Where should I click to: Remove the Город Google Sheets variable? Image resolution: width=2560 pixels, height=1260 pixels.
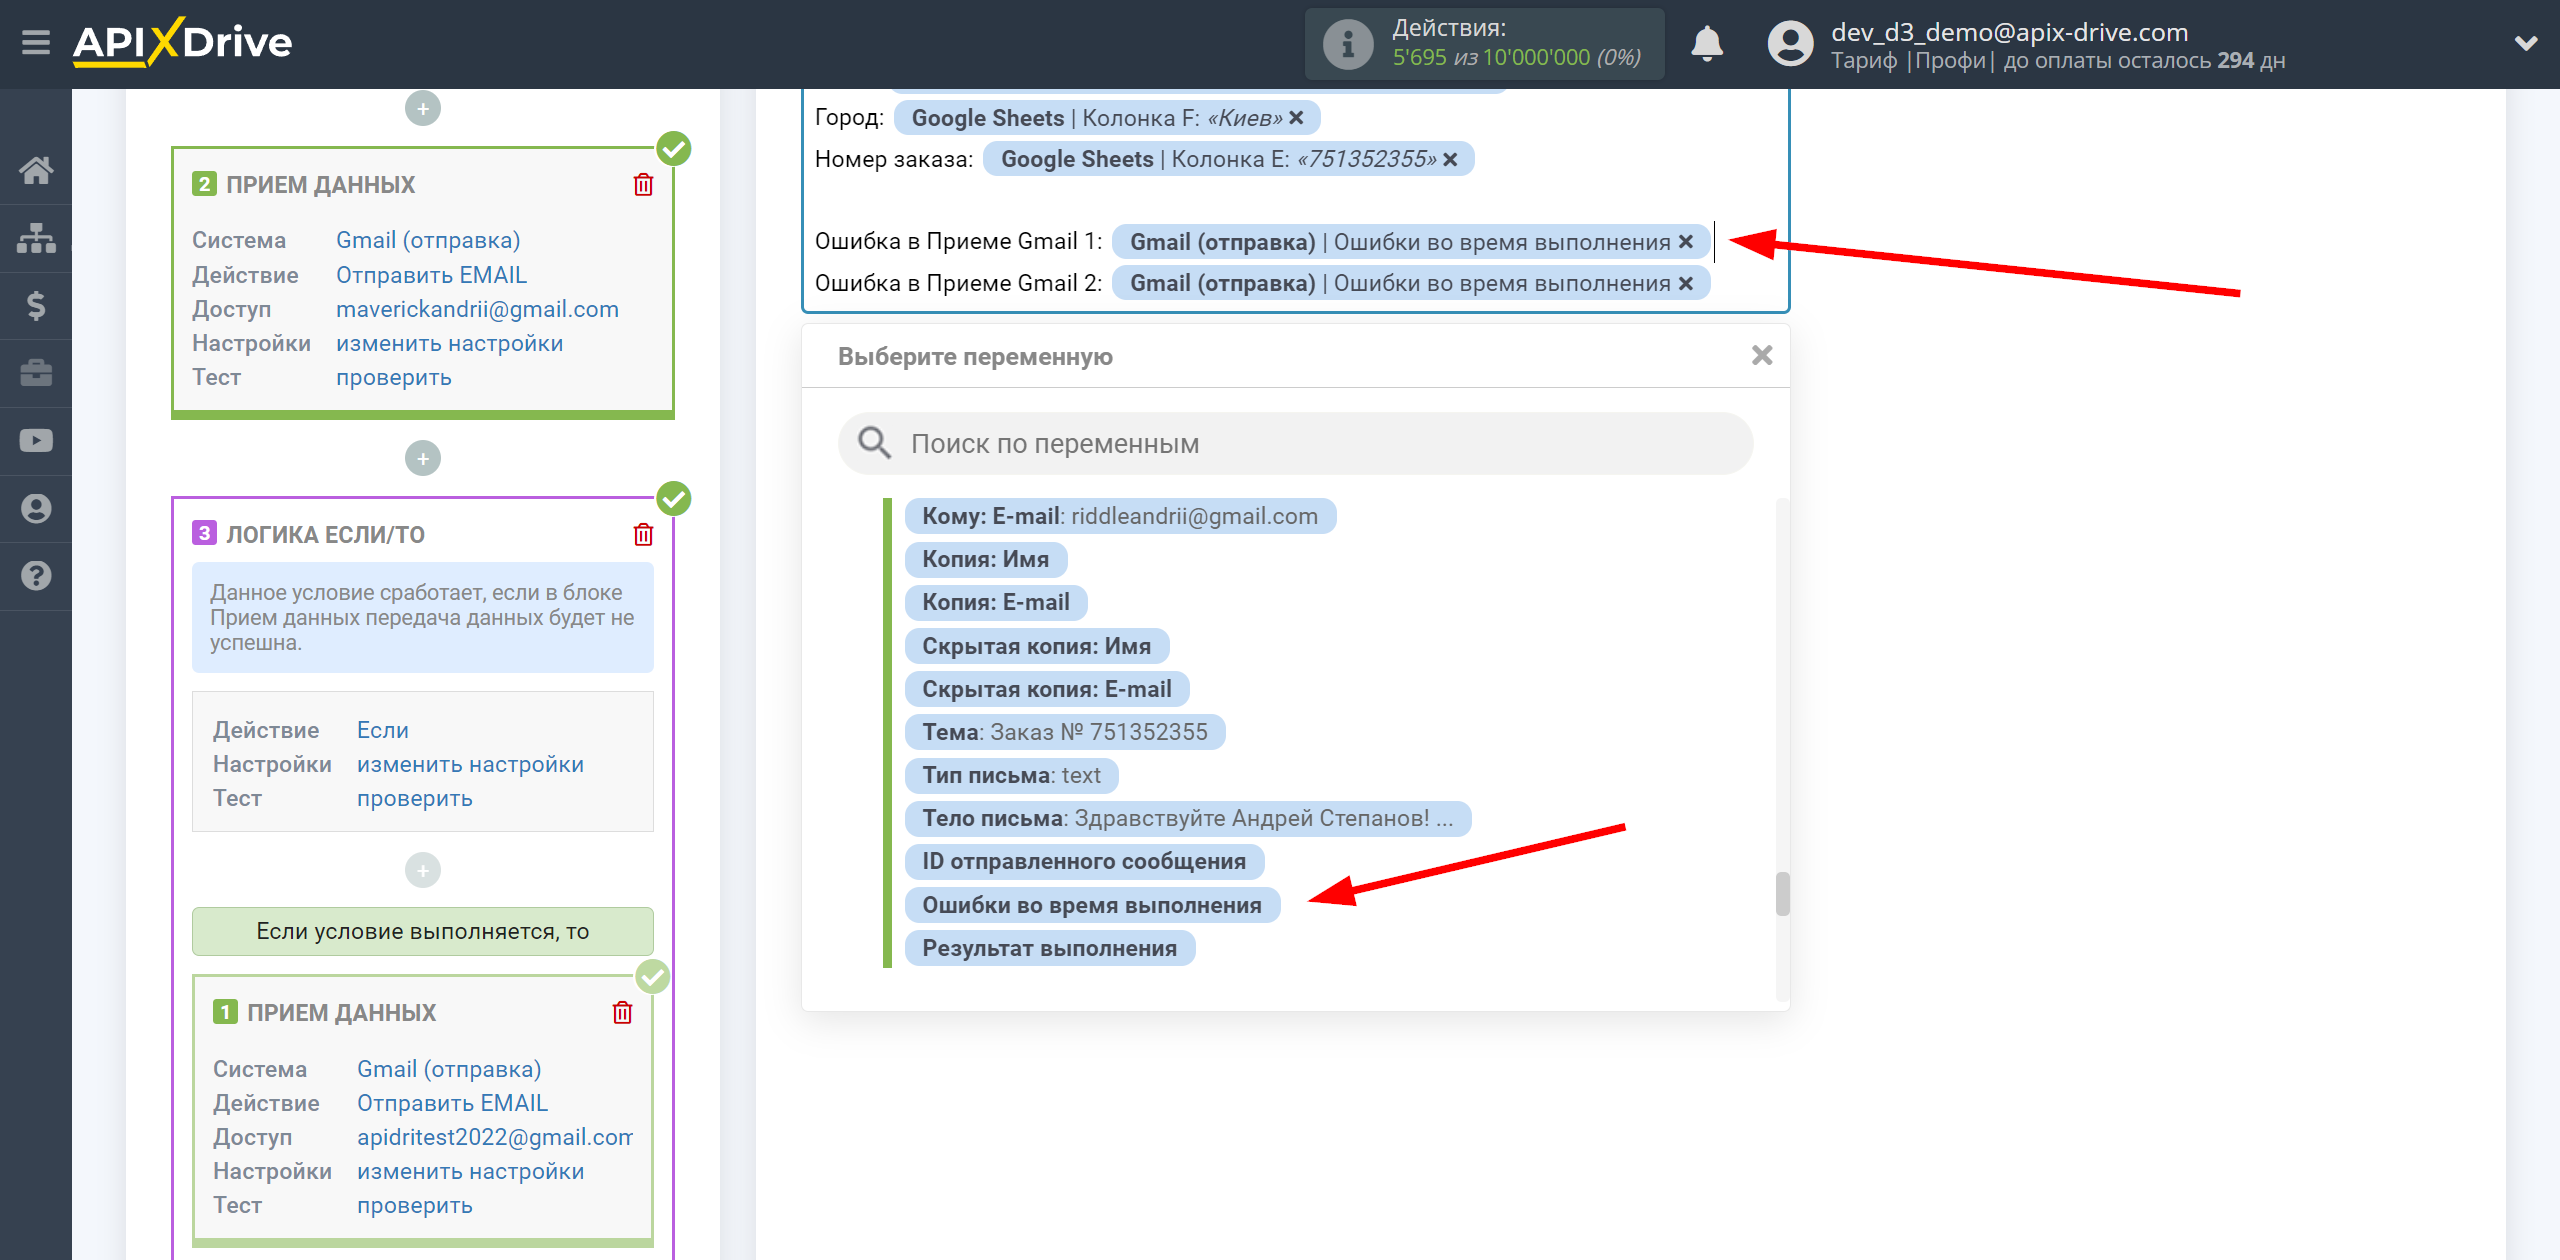point(1296,118)
